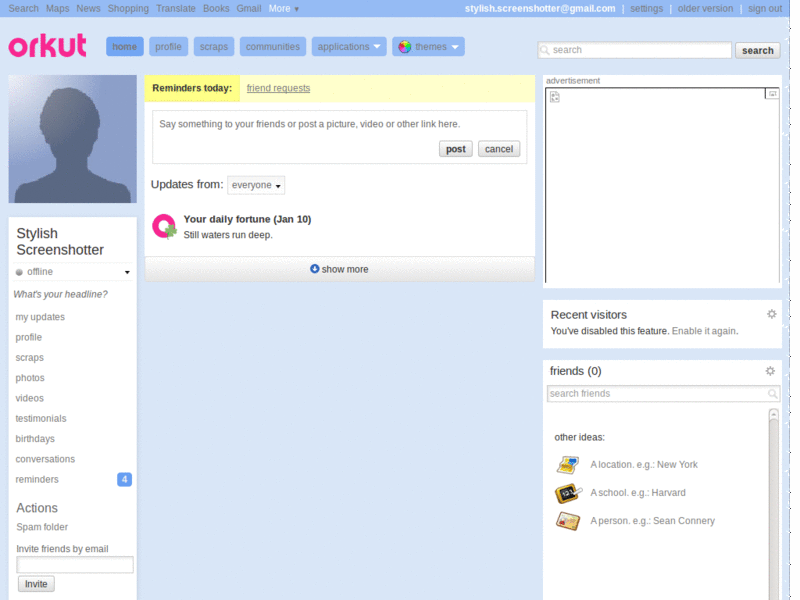Click A school e.g. Harvard suggestion

(x=638, y=493)
